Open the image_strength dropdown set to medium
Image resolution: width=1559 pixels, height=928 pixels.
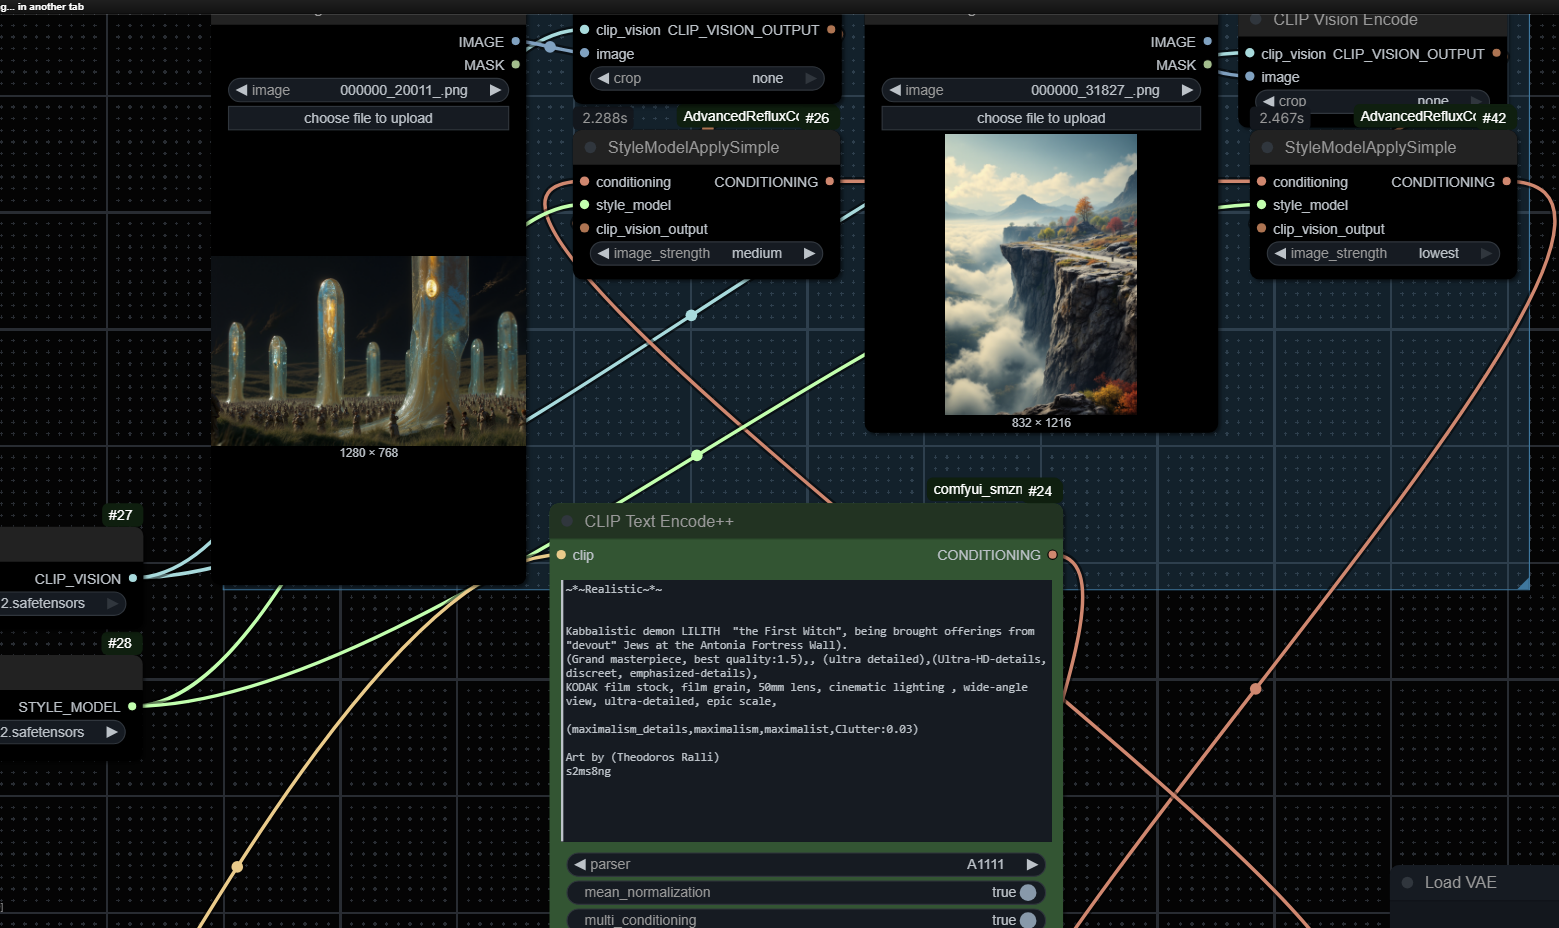[706, 253]
